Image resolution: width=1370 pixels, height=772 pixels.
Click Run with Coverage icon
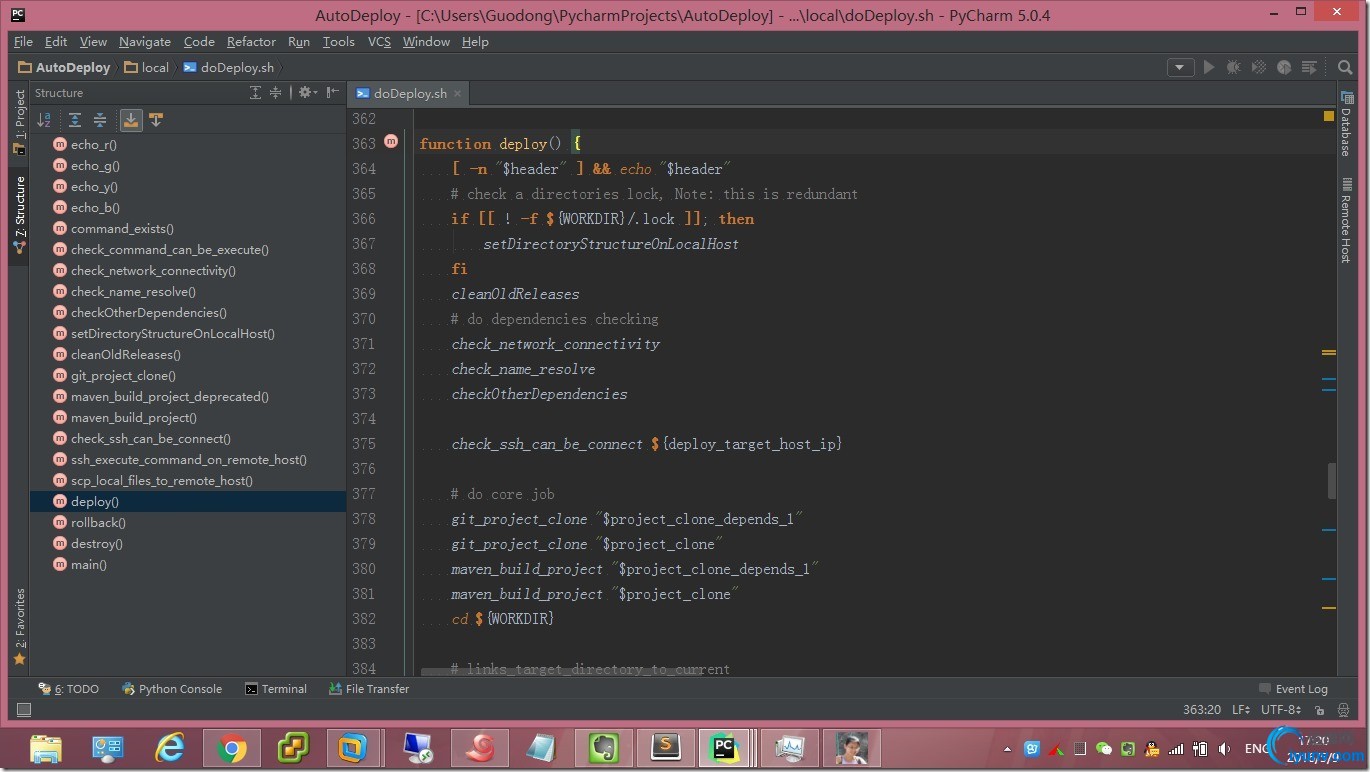(1259, 67)
